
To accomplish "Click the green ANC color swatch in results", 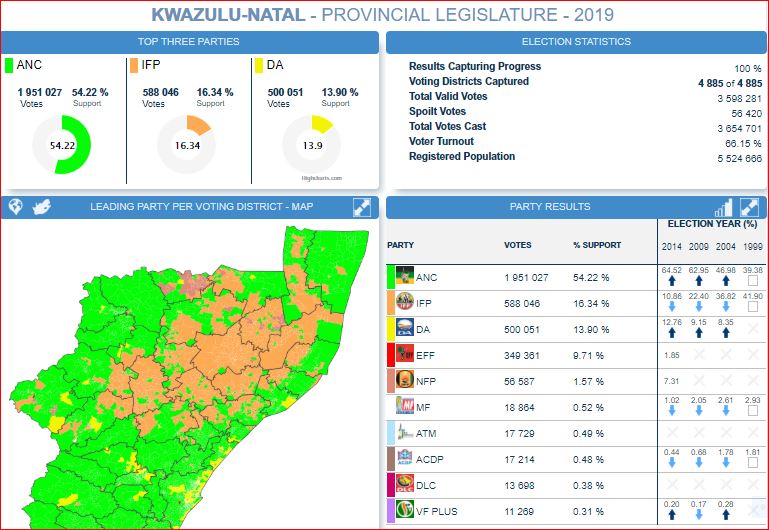I will point(391,277).
